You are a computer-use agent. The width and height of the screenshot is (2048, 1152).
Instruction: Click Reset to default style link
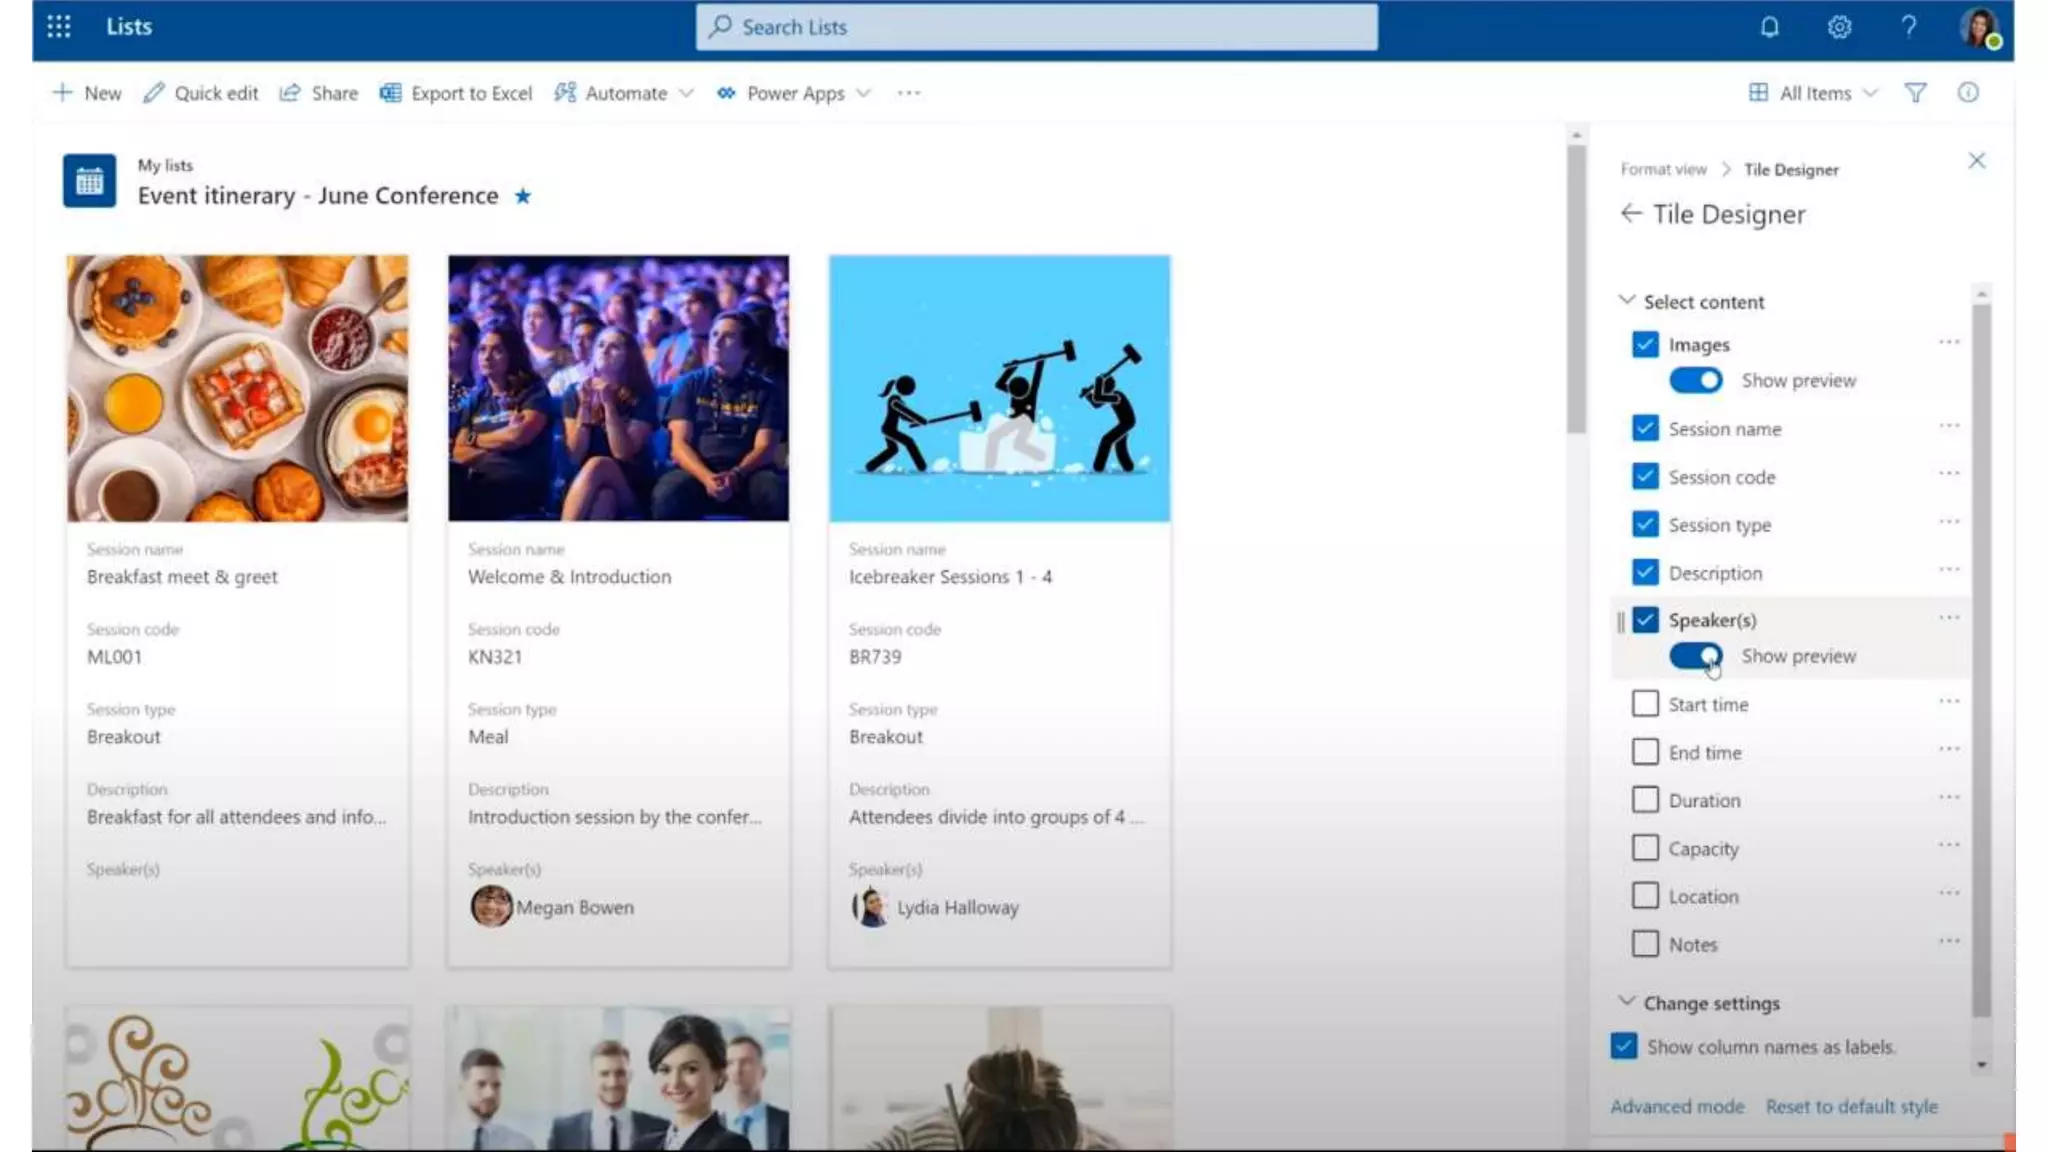click(x=1851, y=1106)
